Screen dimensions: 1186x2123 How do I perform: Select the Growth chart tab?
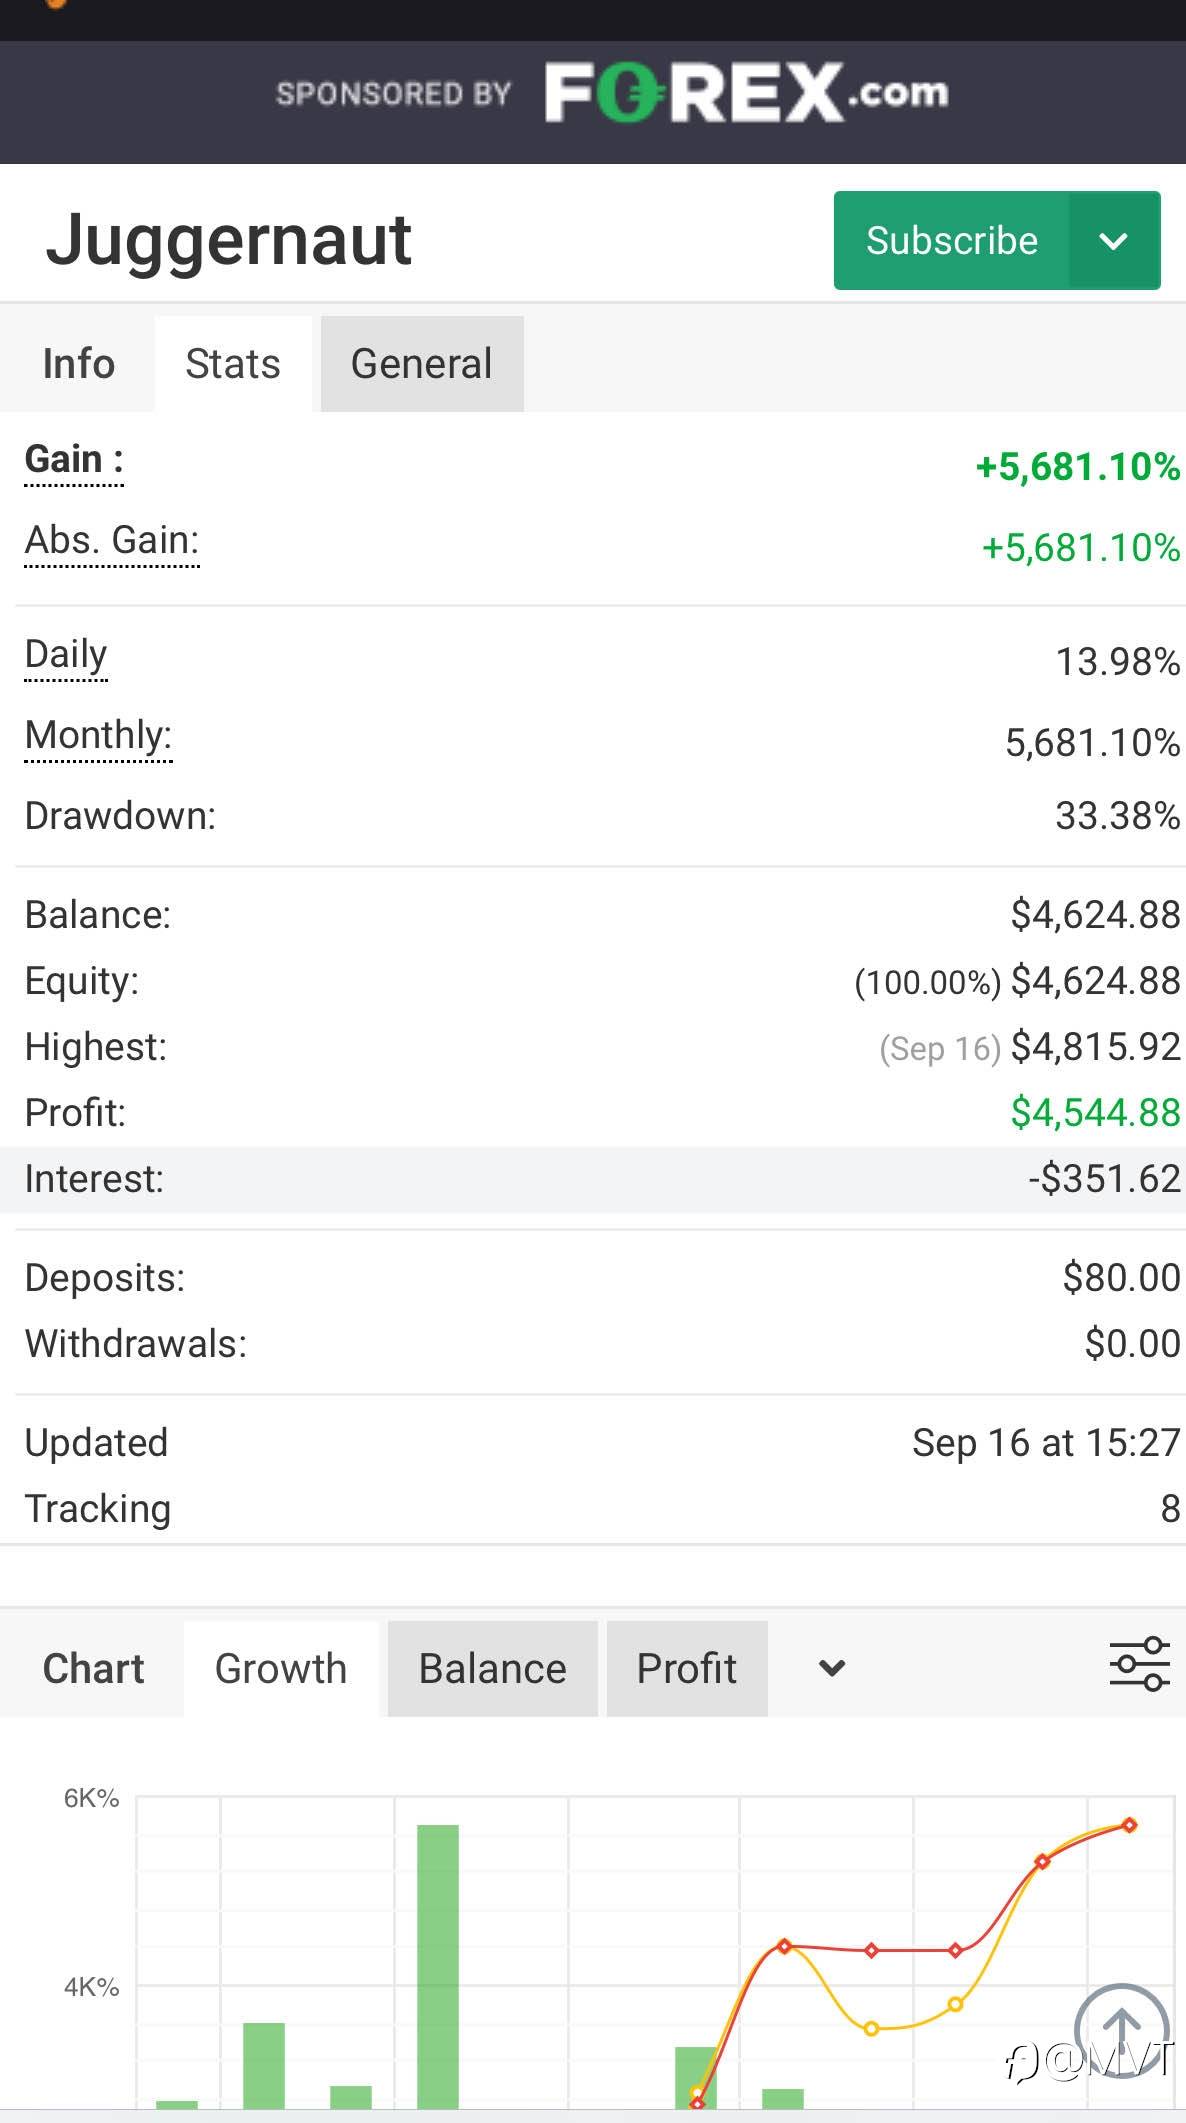(281, 1669)
